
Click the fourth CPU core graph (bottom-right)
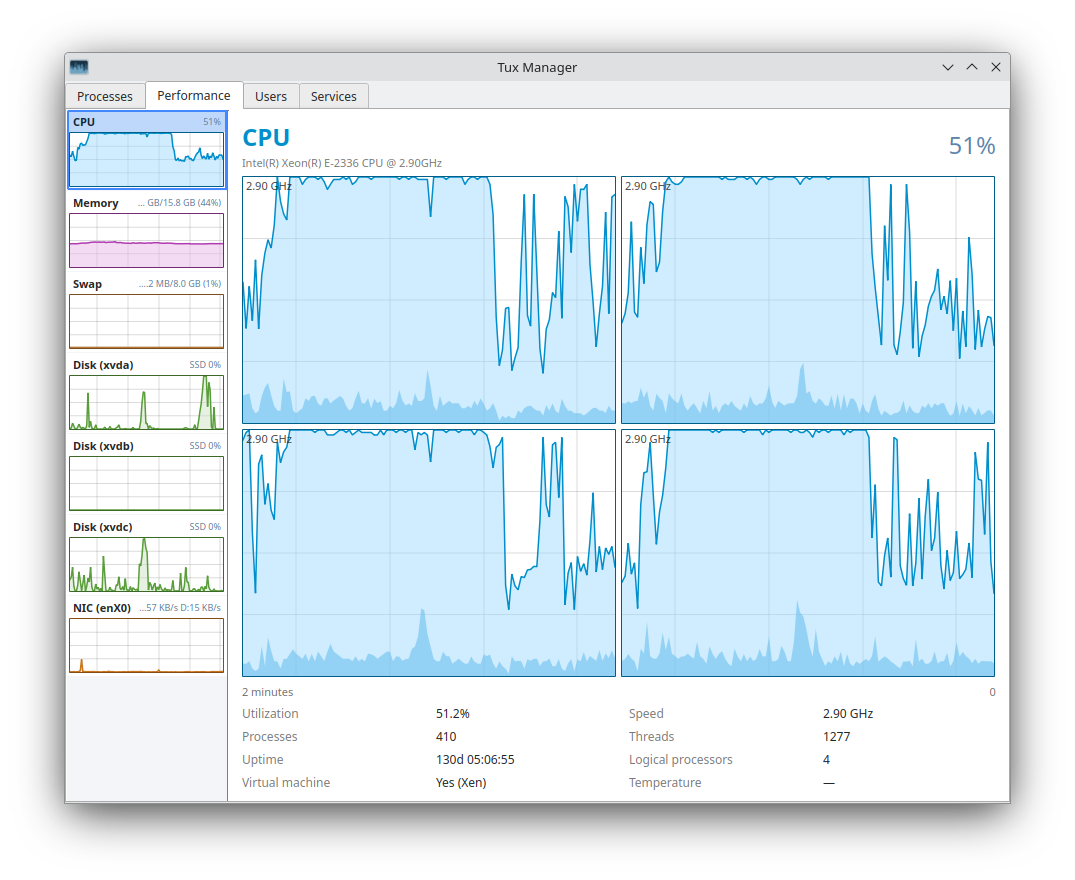808,553
